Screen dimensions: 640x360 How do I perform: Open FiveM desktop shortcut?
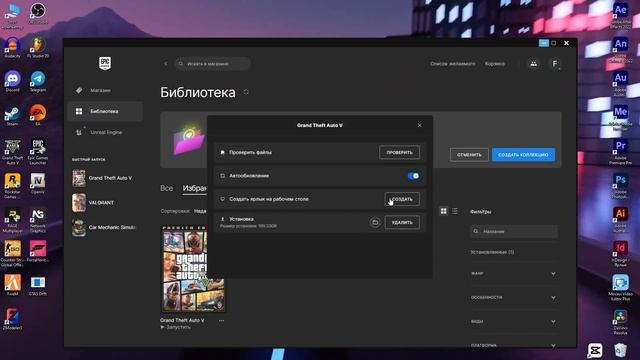tap(12, 285)
